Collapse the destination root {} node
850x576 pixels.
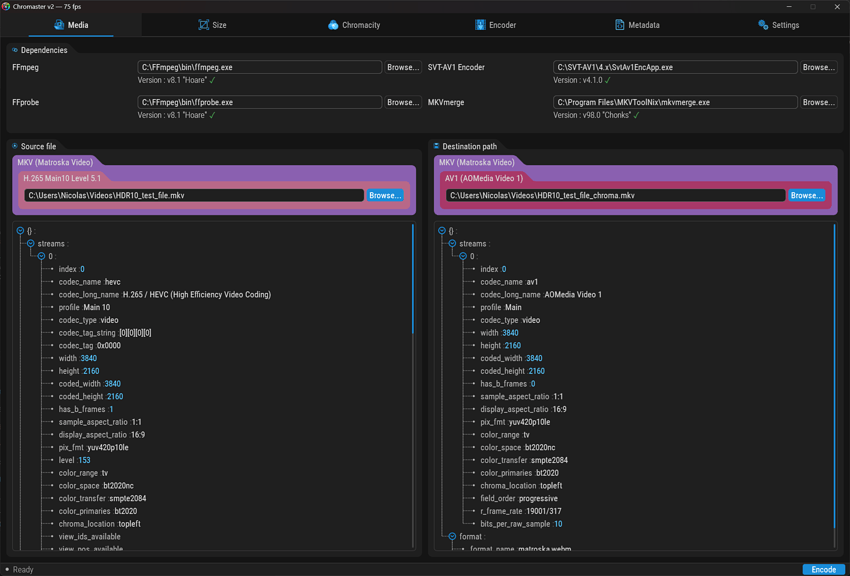442,230
